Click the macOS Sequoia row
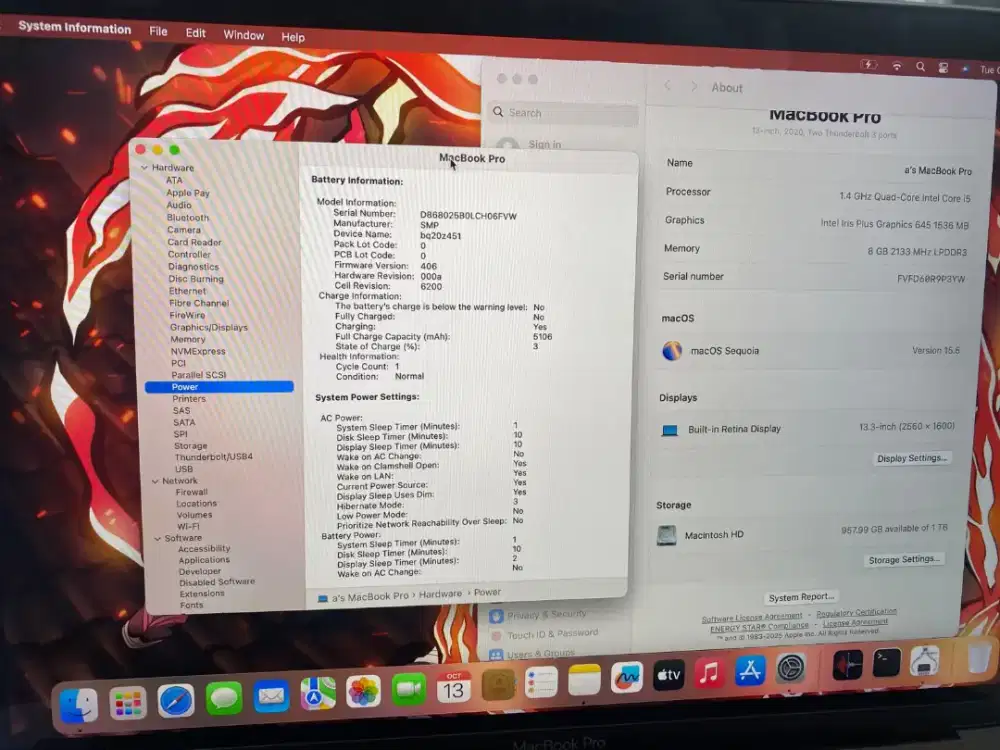Screen dimensions: 1000x750 pyautogui.click(x=811, y=351)
